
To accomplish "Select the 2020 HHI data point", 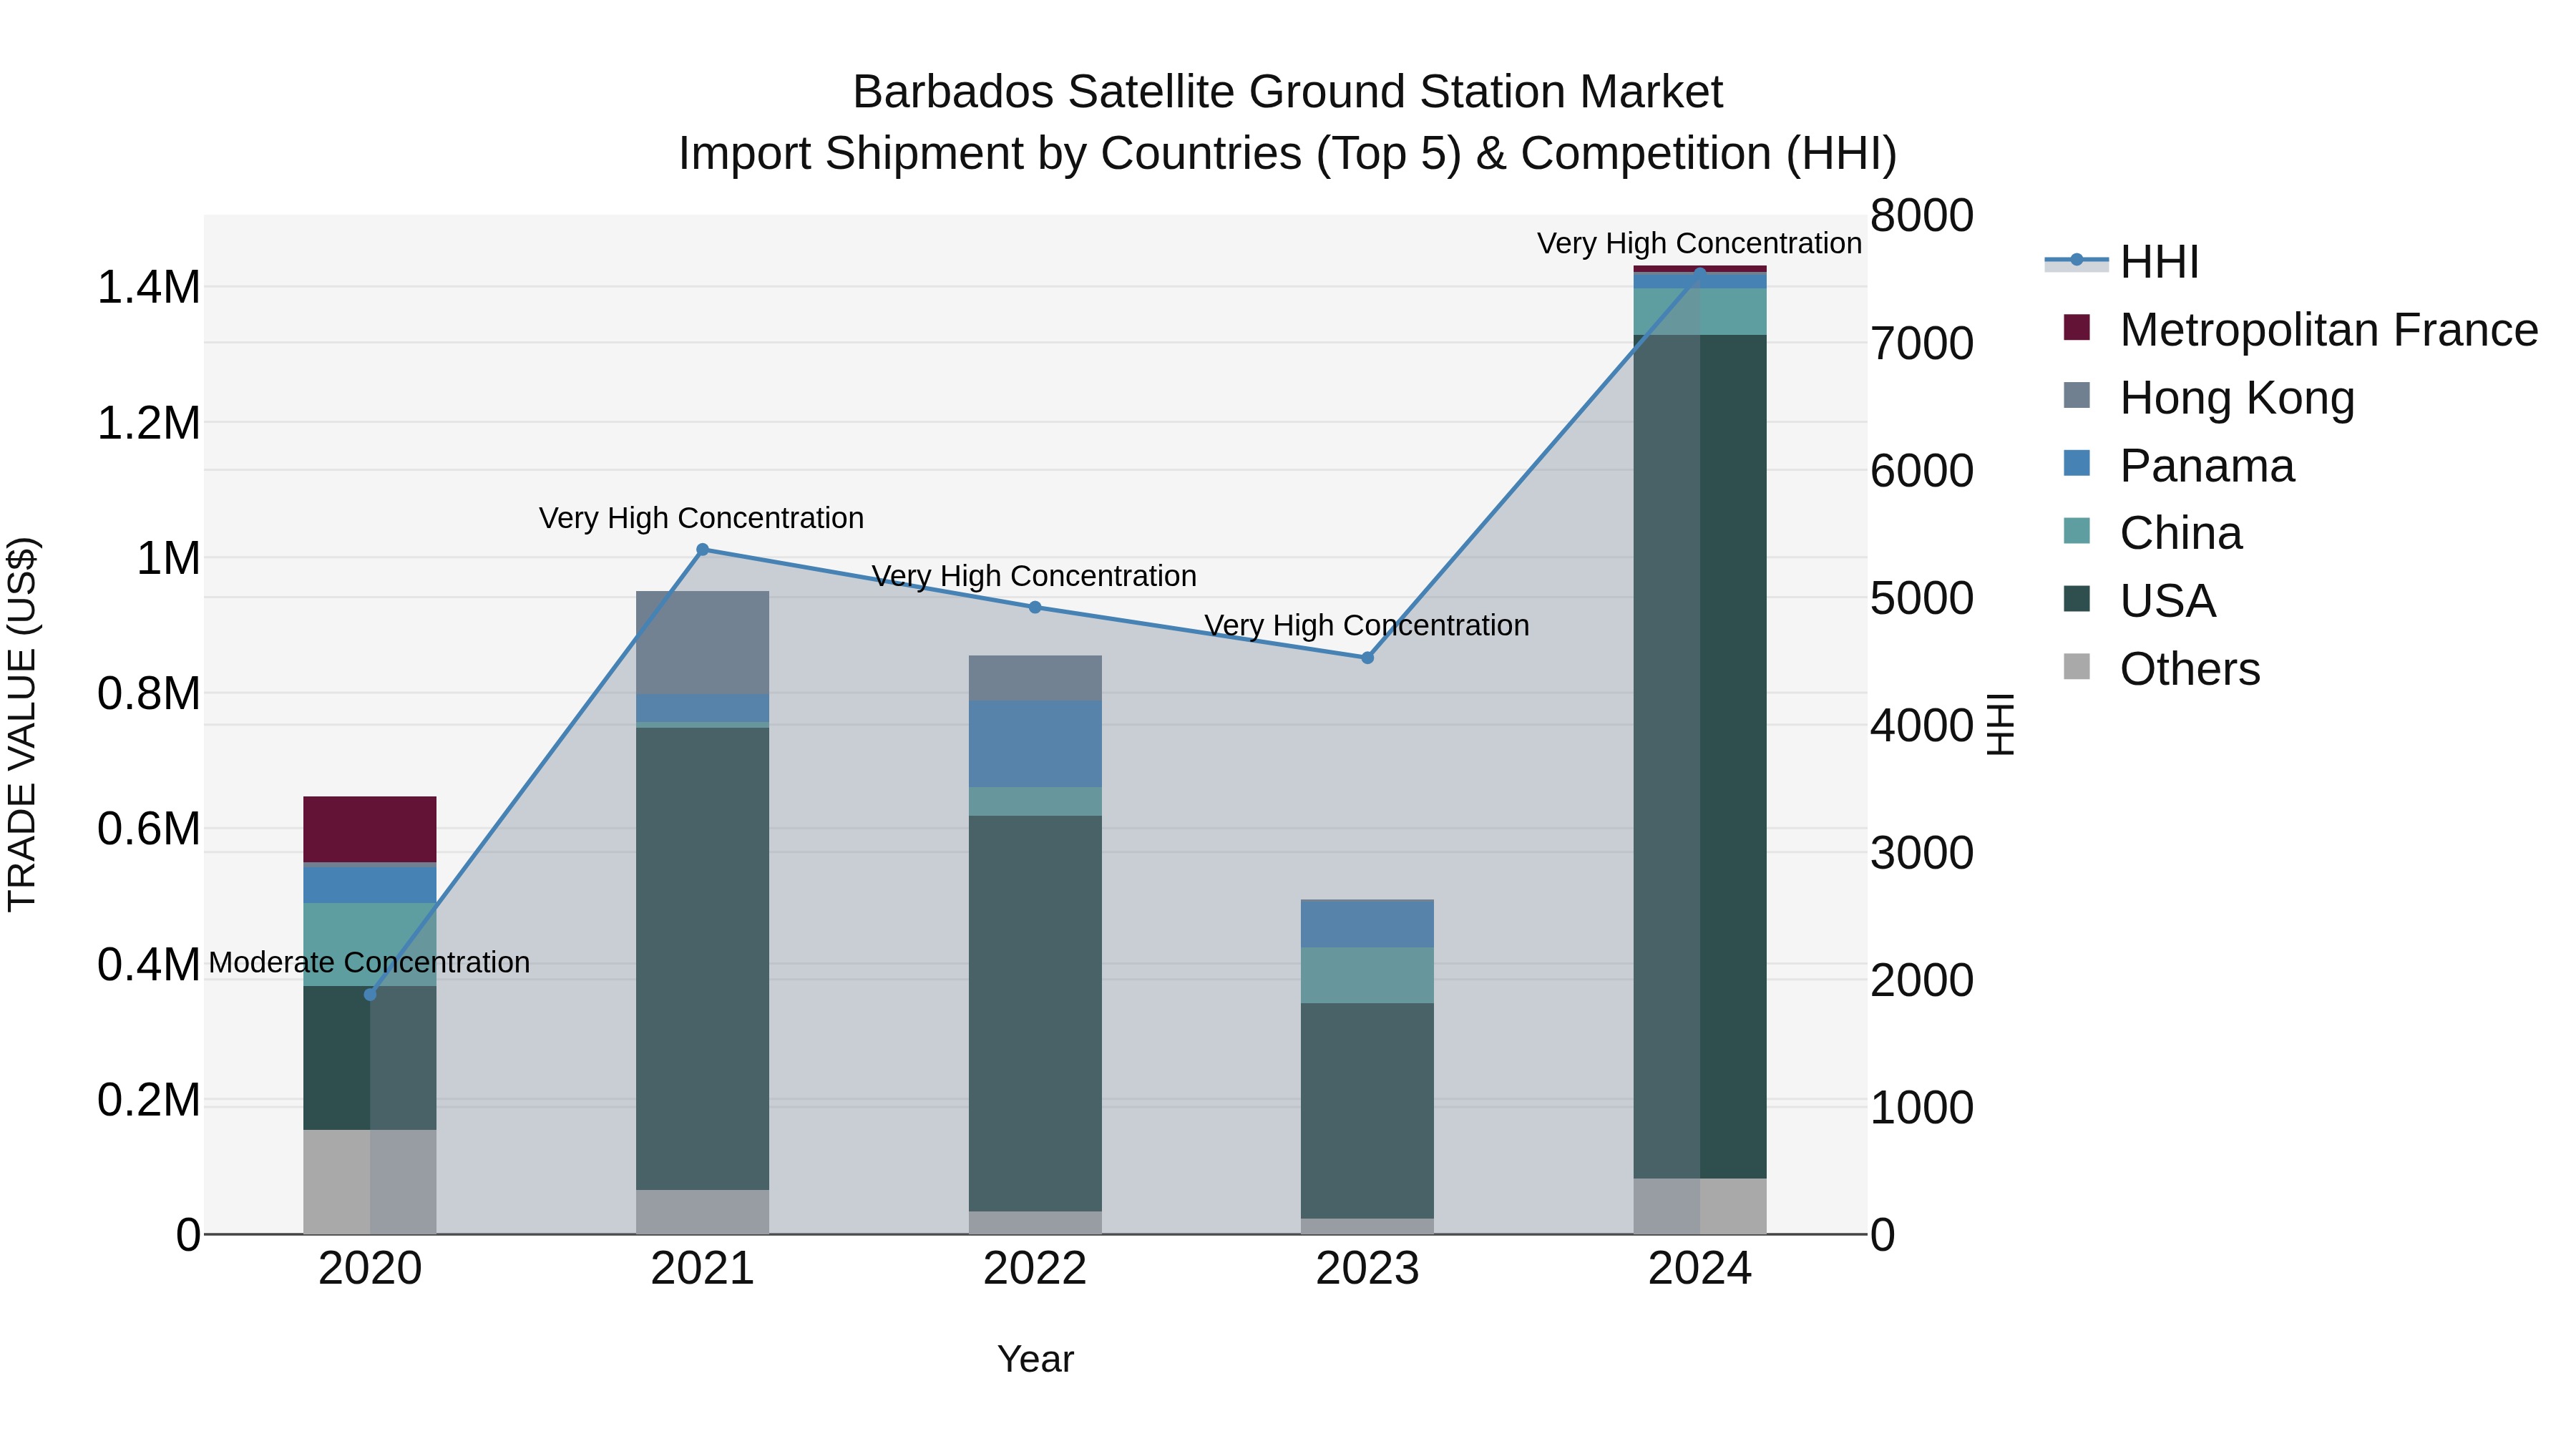I will 370,995.
